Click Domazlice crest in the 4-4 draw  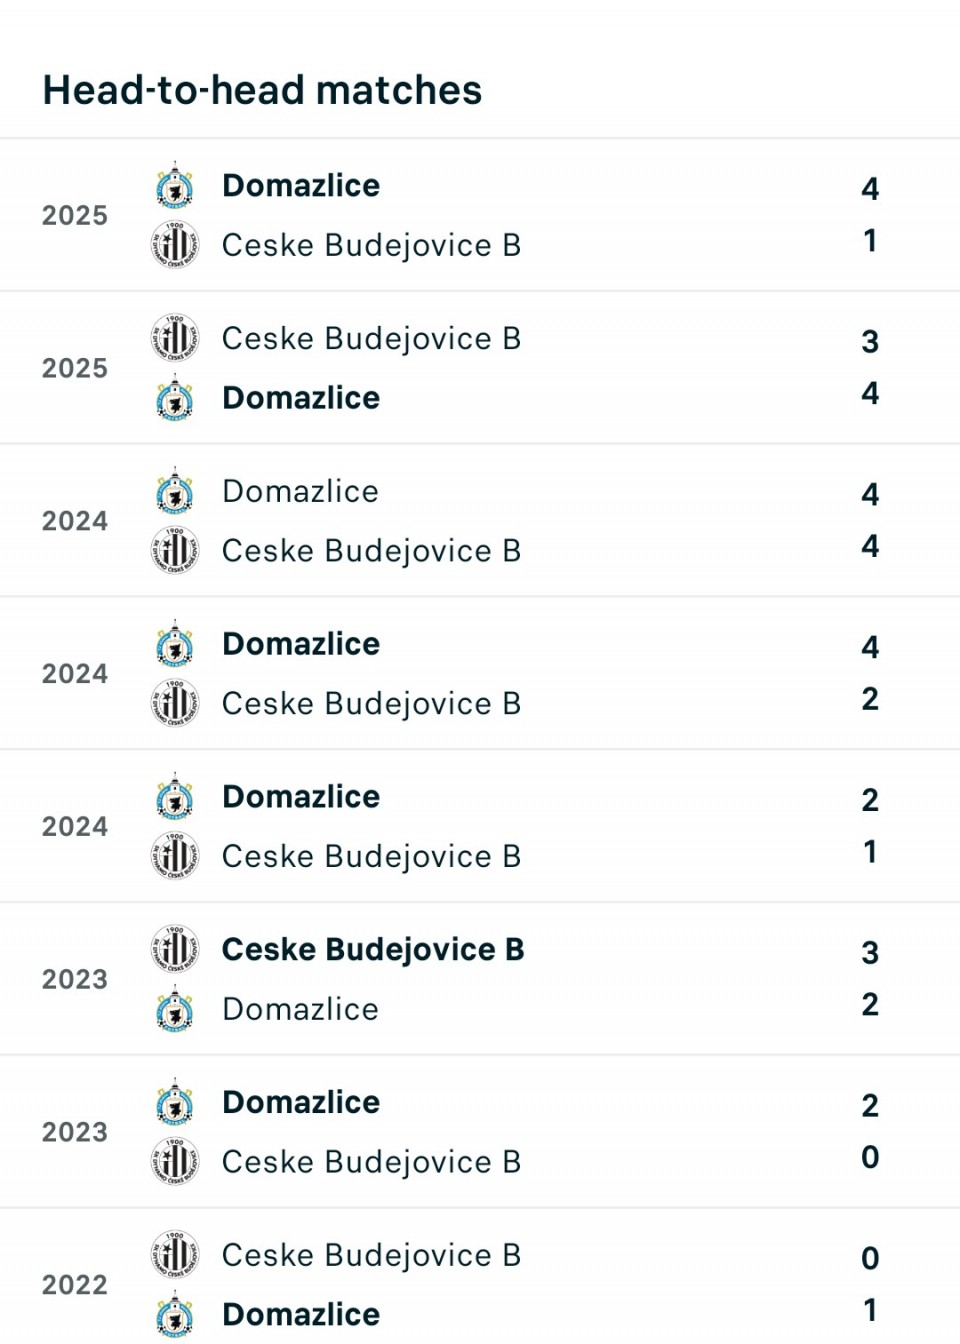coord(175,491)
